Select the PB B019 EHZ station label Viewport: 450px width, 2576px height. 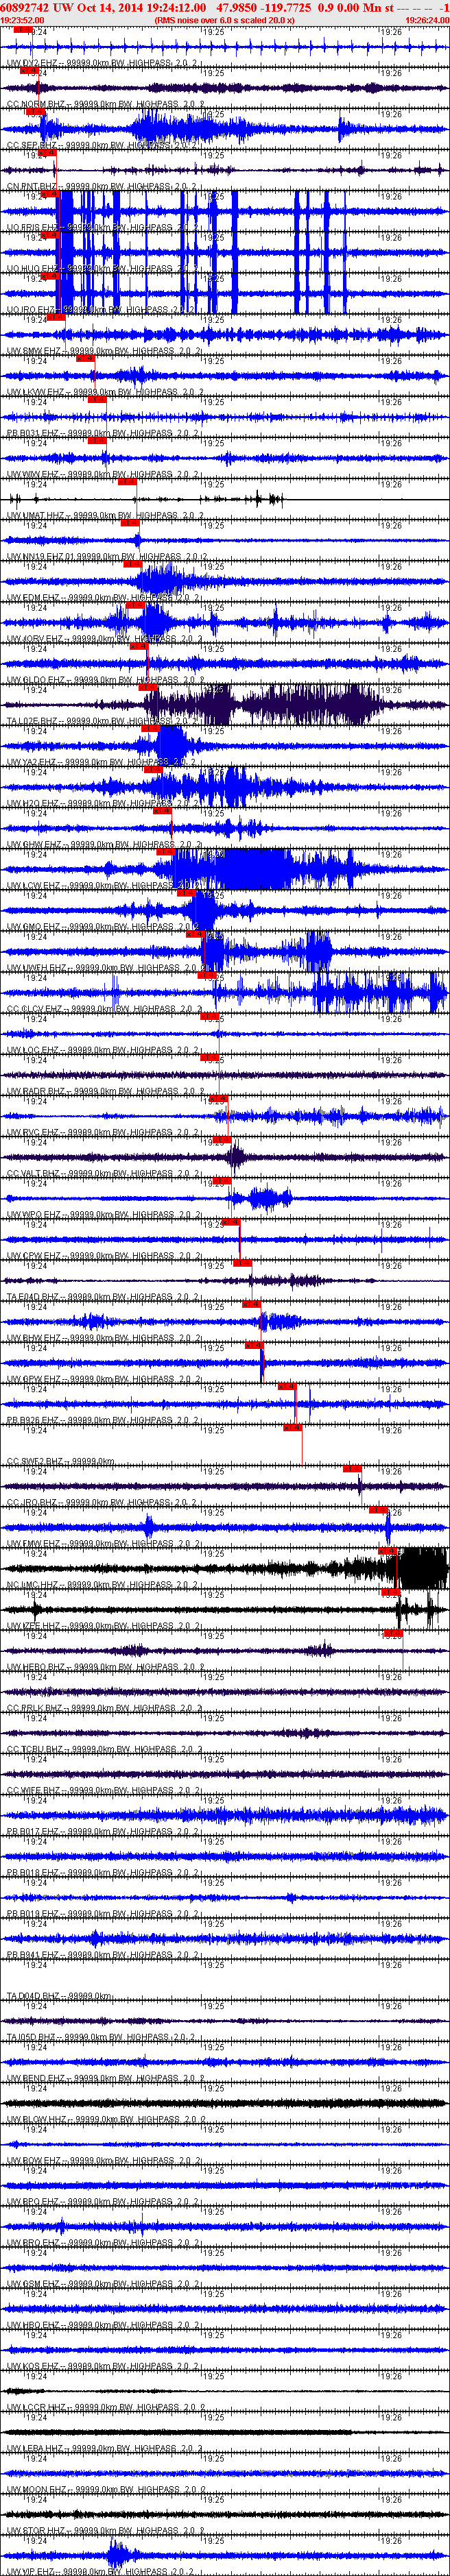(x=104, y=1913)
